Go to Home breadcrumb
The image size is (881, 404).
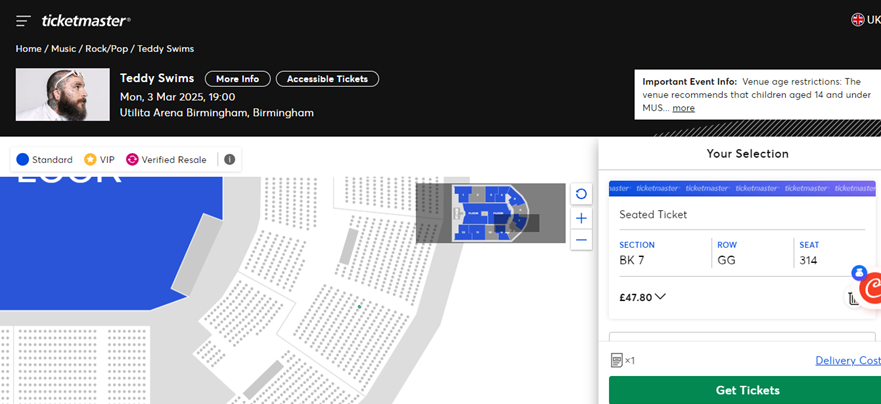click(x=28, y=49)
